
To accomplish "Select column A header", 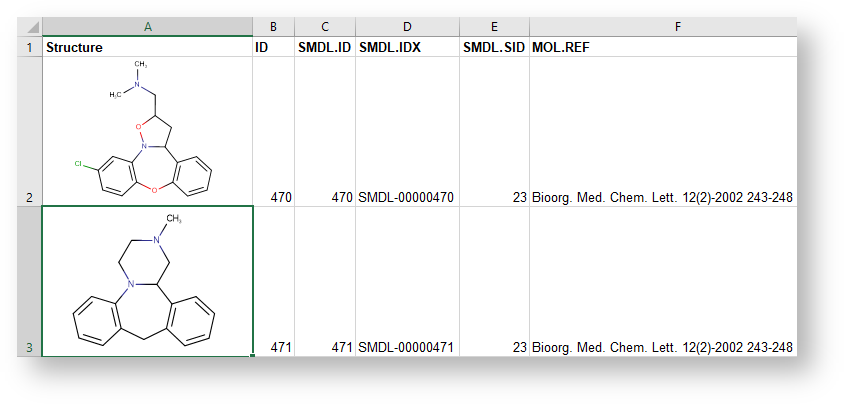I will point(147,28).
